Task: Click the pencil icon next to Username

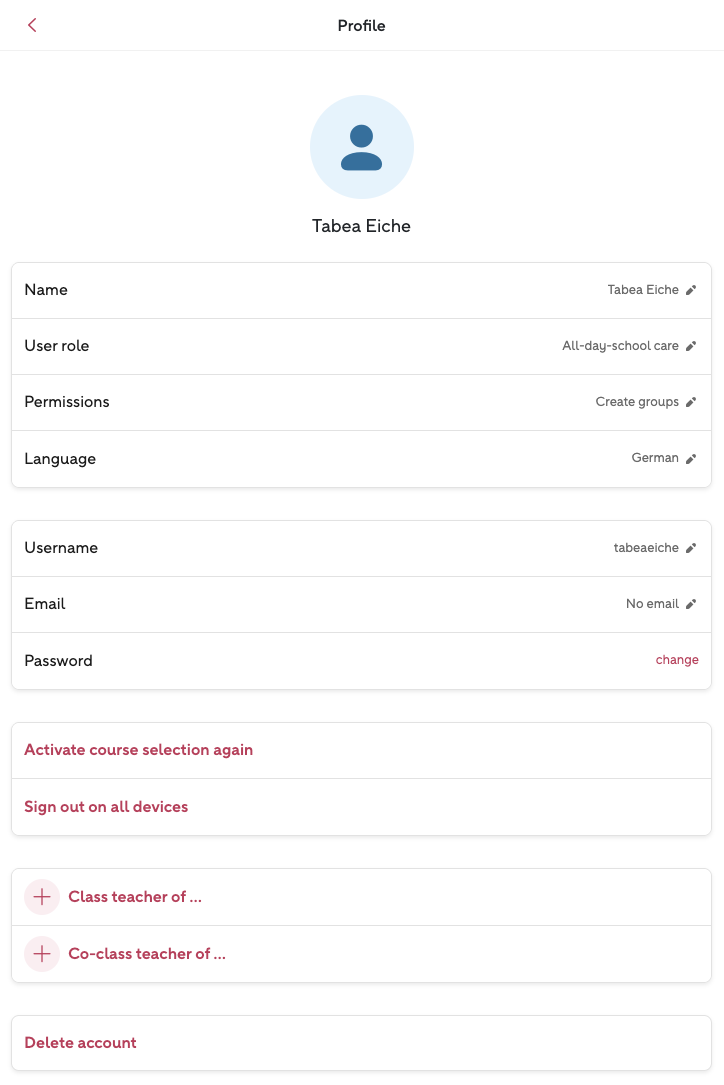Action: coord(691,548)
